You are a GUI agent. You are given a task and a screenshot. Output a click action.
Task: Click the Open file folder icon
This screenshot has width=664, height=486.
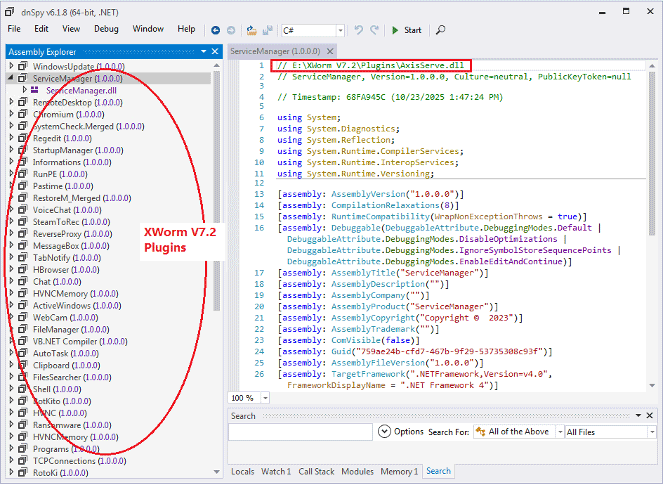[x=251, y=30]
